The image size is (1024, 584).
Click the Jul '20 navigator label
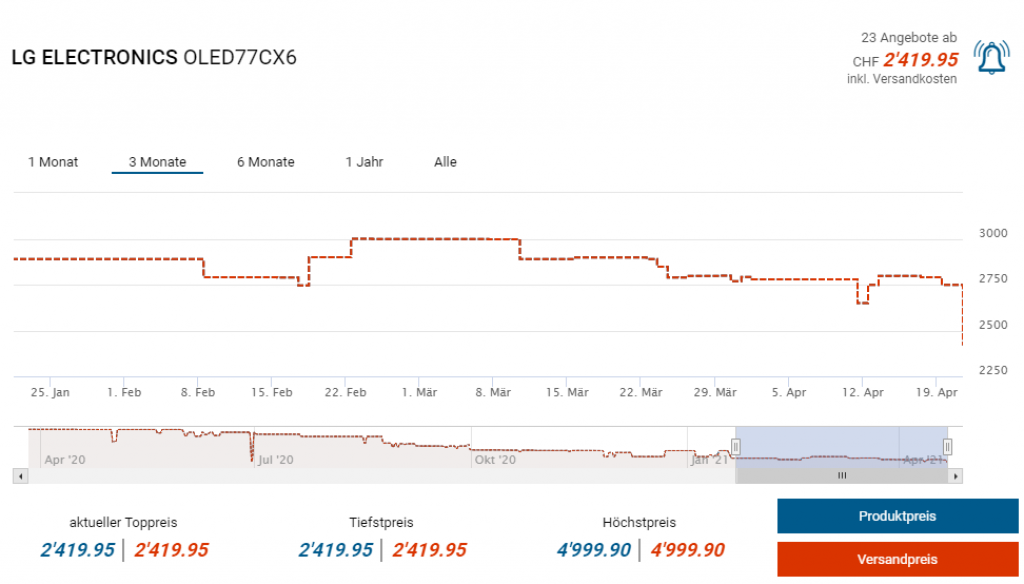pos(276,460)
